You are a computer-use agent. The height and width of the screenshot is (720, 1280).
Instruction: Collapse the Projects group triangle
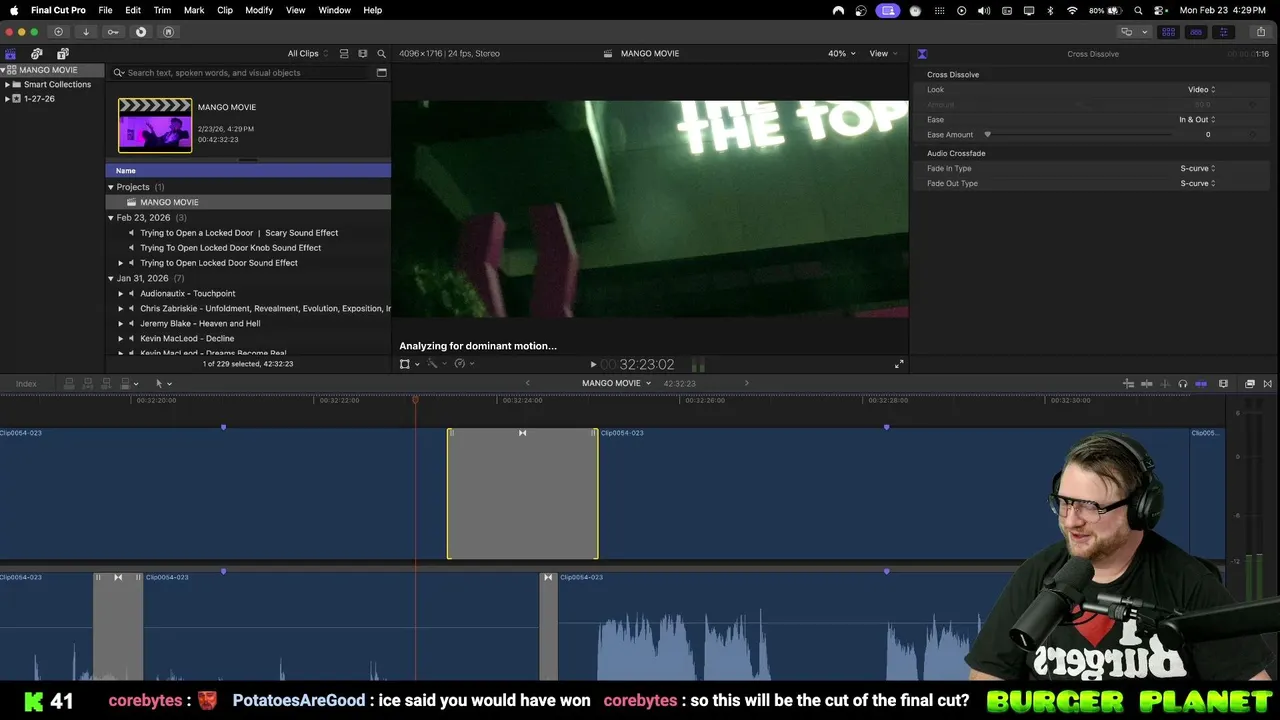coord(111,187)
